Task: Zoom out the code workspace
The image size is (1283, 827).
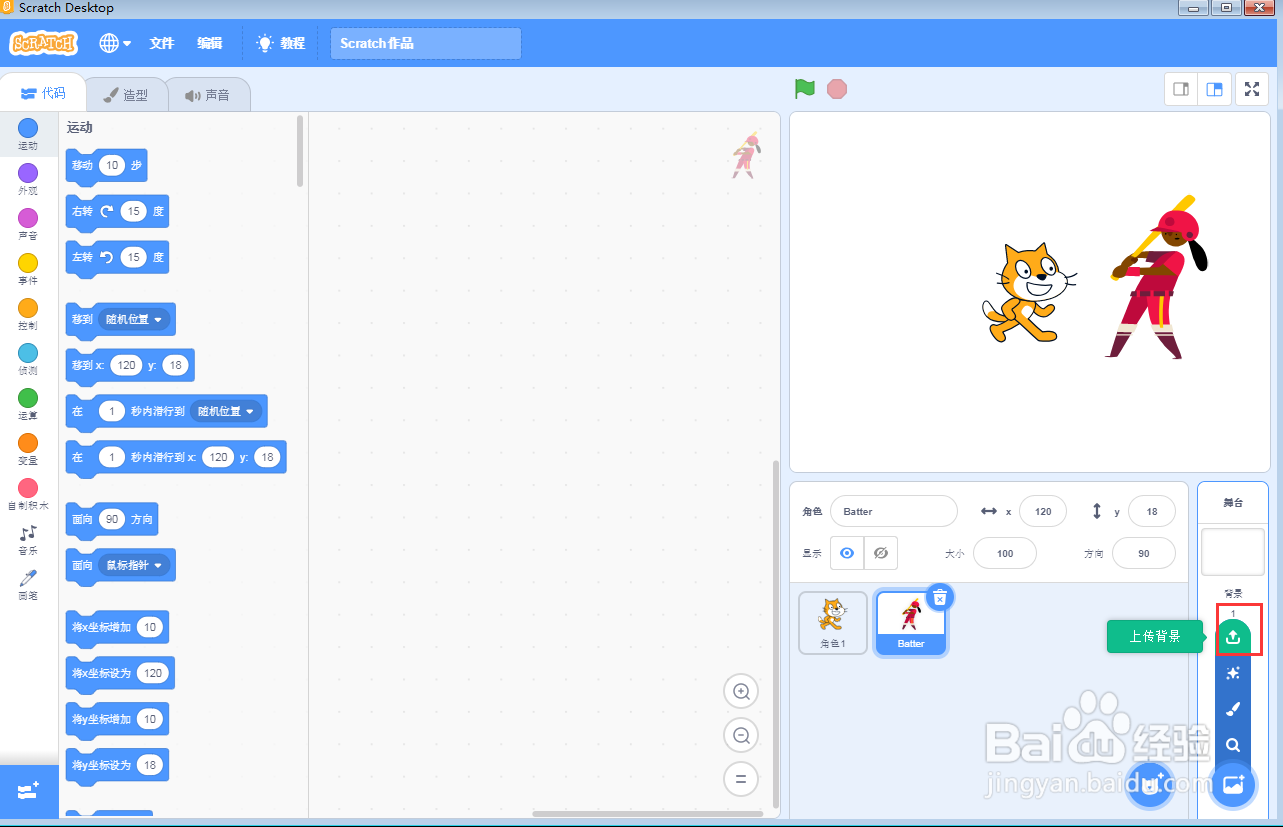Action: 741,736
